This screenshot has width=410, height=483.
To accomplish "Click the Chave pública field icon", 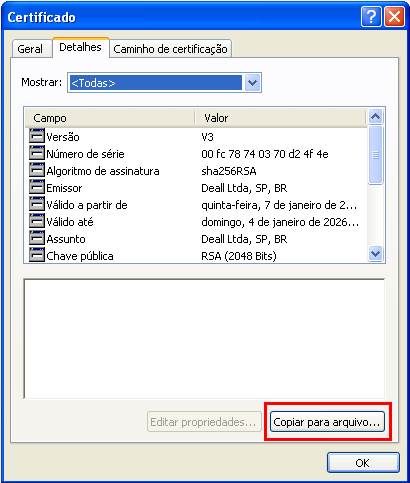I will (x=37, y=255).
